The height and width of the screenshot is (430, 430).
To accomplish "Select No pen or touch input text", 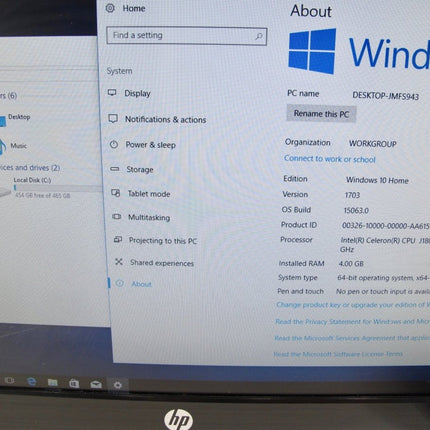I will 383,292.
